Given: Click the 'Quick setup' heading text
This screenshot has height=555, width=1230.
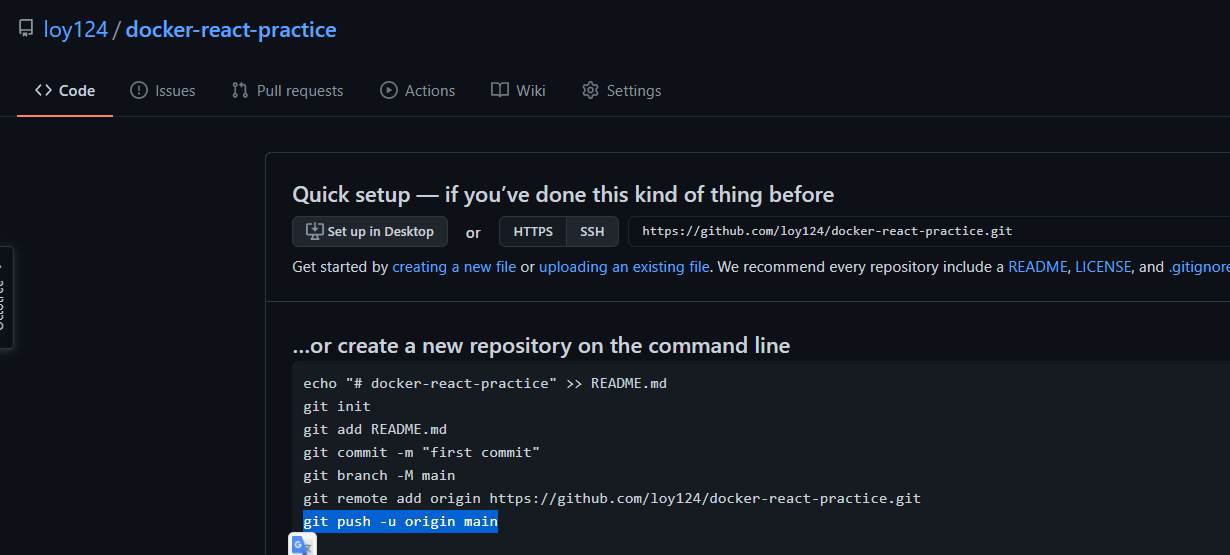Looking at the screenshot, I should click(x=563, y=194).
